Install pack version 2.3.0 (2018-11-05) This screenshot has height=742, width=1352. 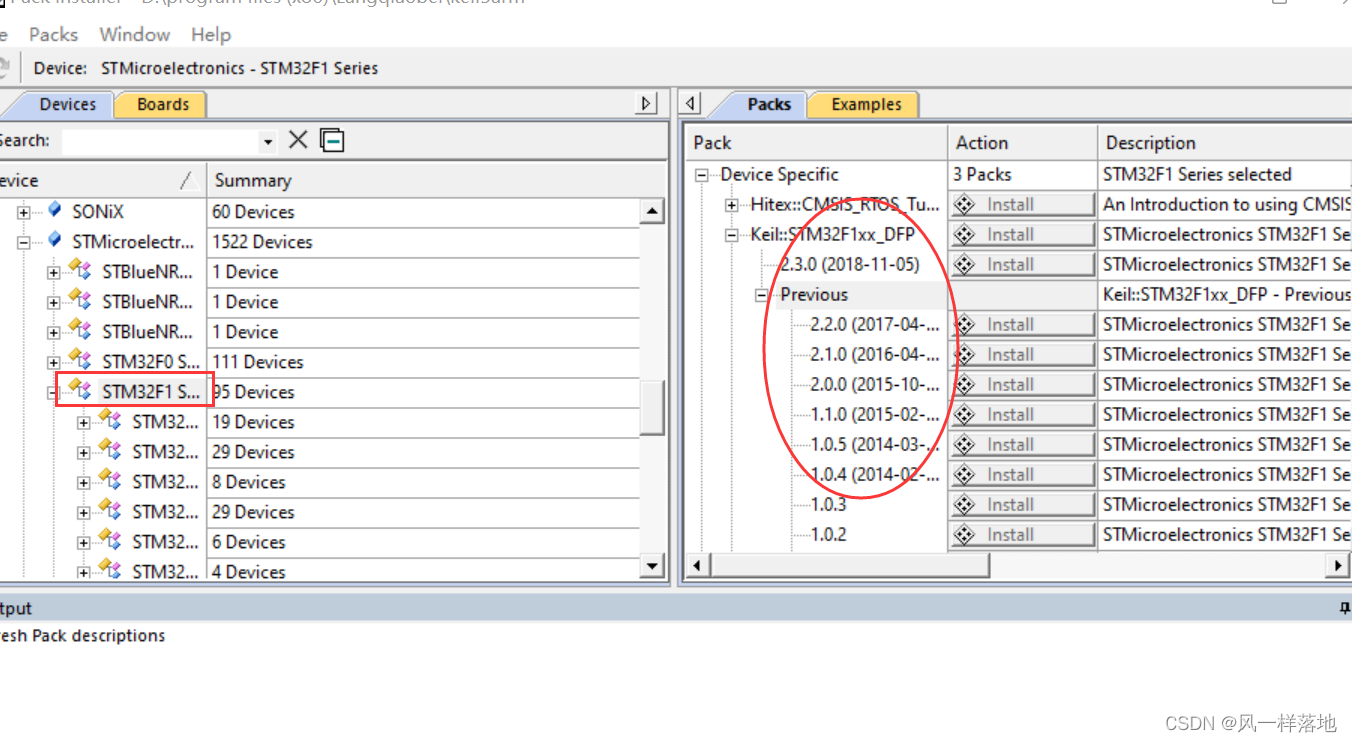coord(1022,264)
